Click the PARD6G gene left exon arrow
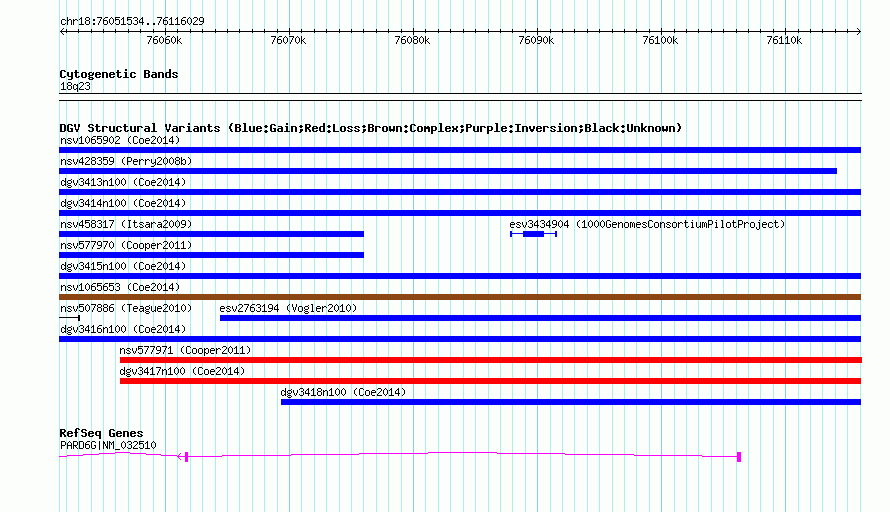The image size is (890, 512). point(183,456)
